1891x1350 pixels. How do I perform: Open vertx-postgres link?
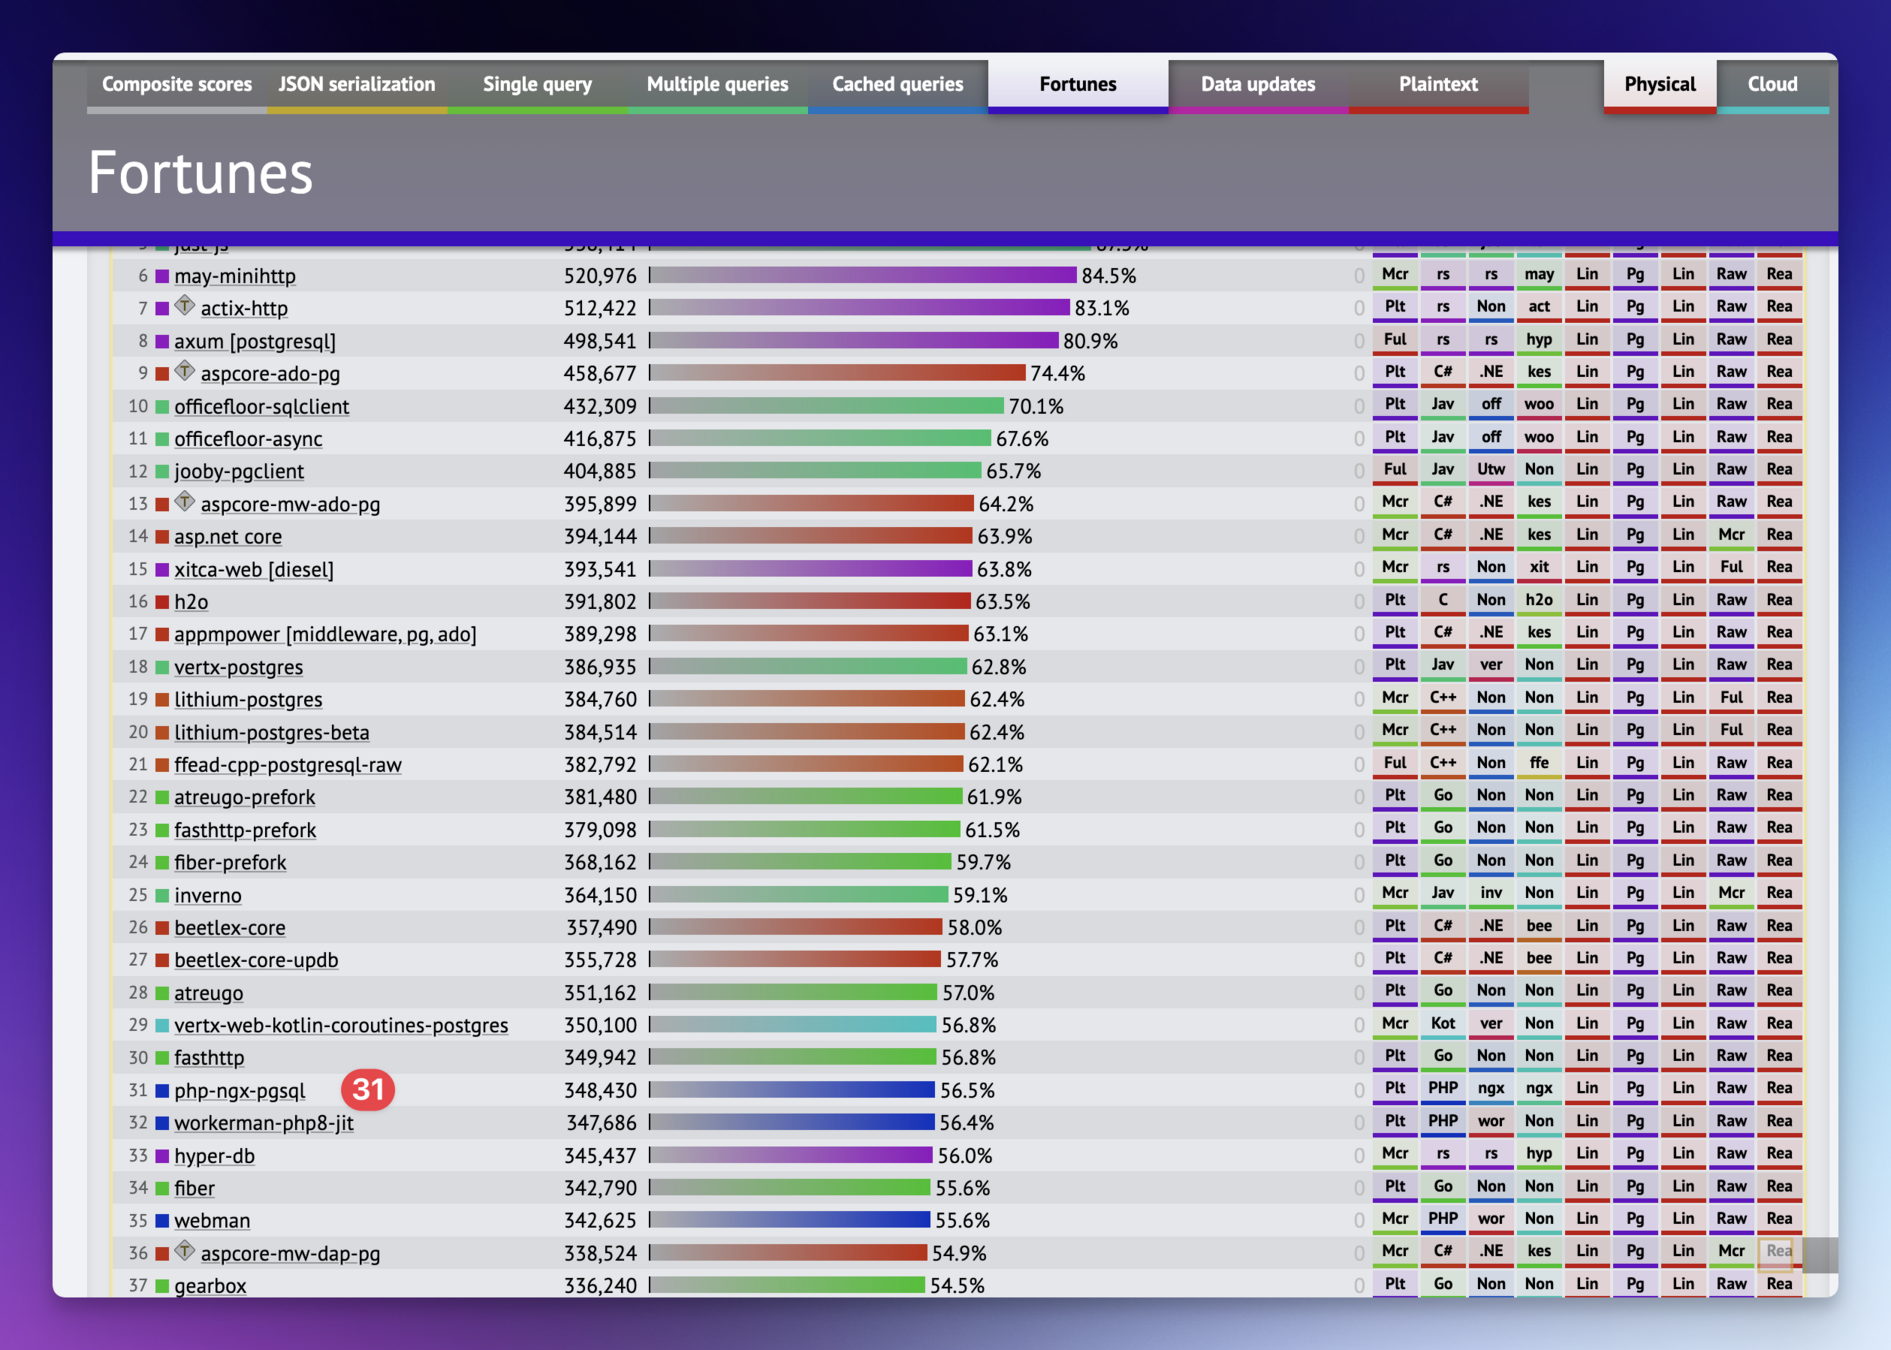pyautogui.click(x=238, y=666)
